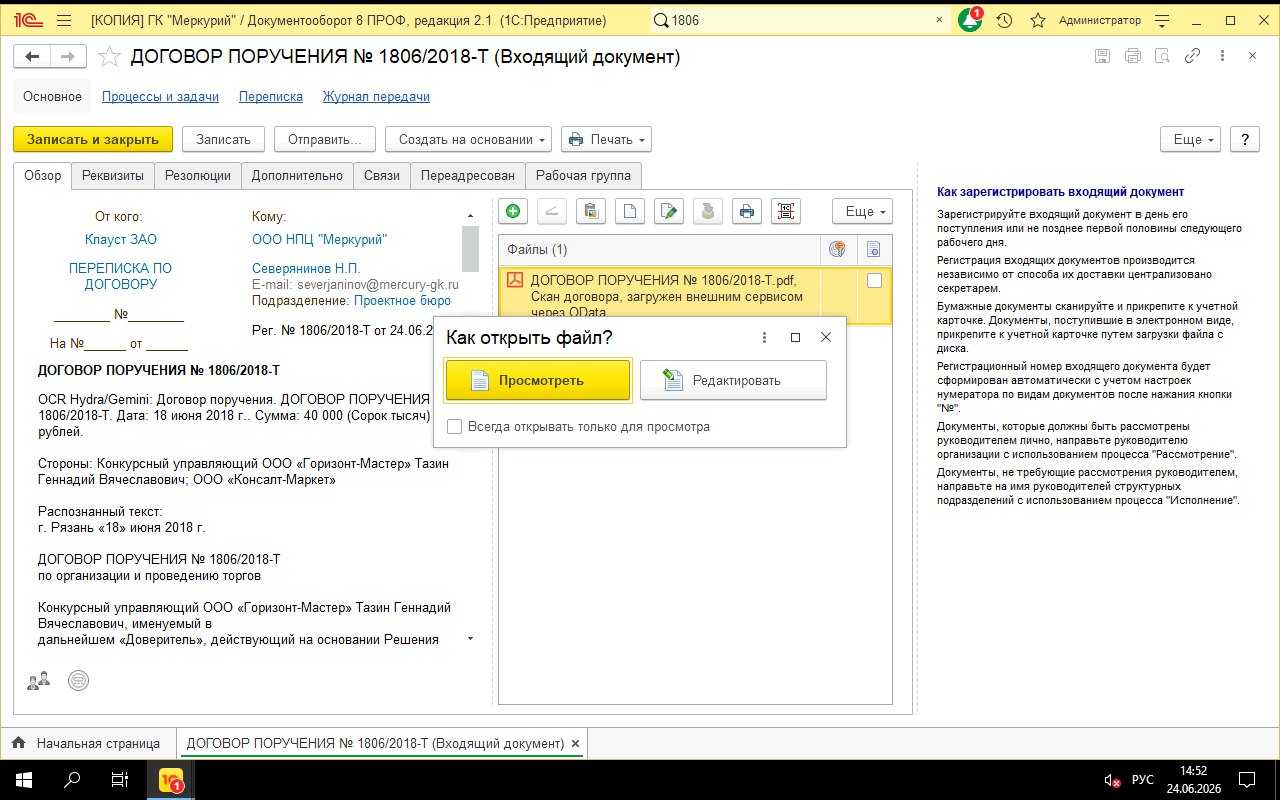
Task: Expand 'Создать на основании' dropdown
Action: coord(468,139)
